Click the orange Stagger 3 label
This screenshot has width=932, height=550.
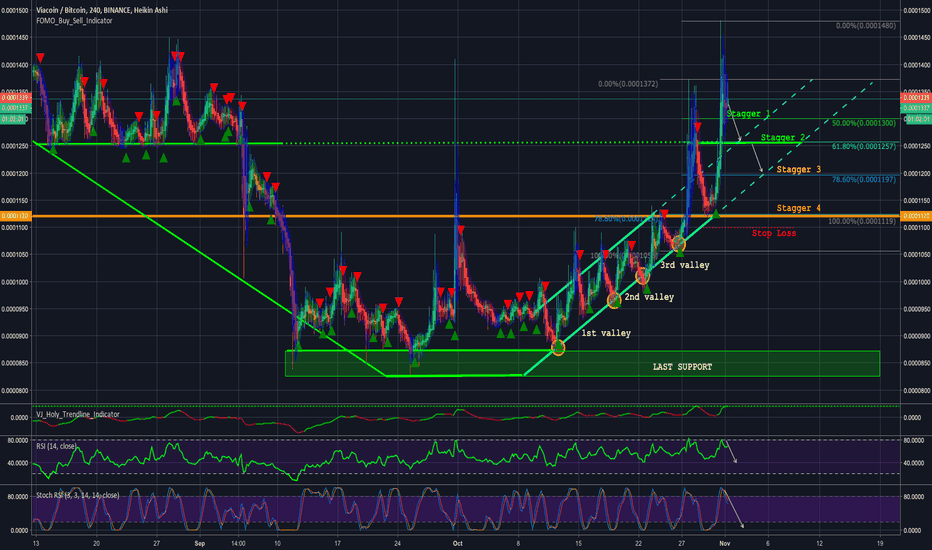[799, 169]
